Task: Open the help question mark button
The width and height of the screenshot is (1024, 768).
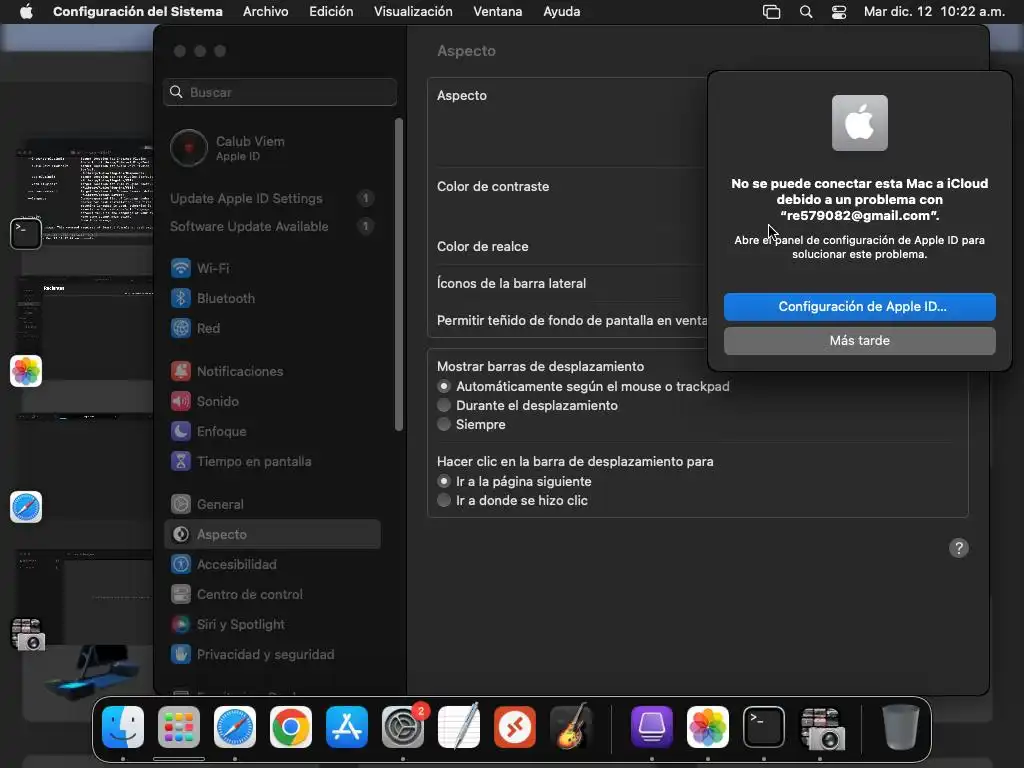Action: [959, 548]
